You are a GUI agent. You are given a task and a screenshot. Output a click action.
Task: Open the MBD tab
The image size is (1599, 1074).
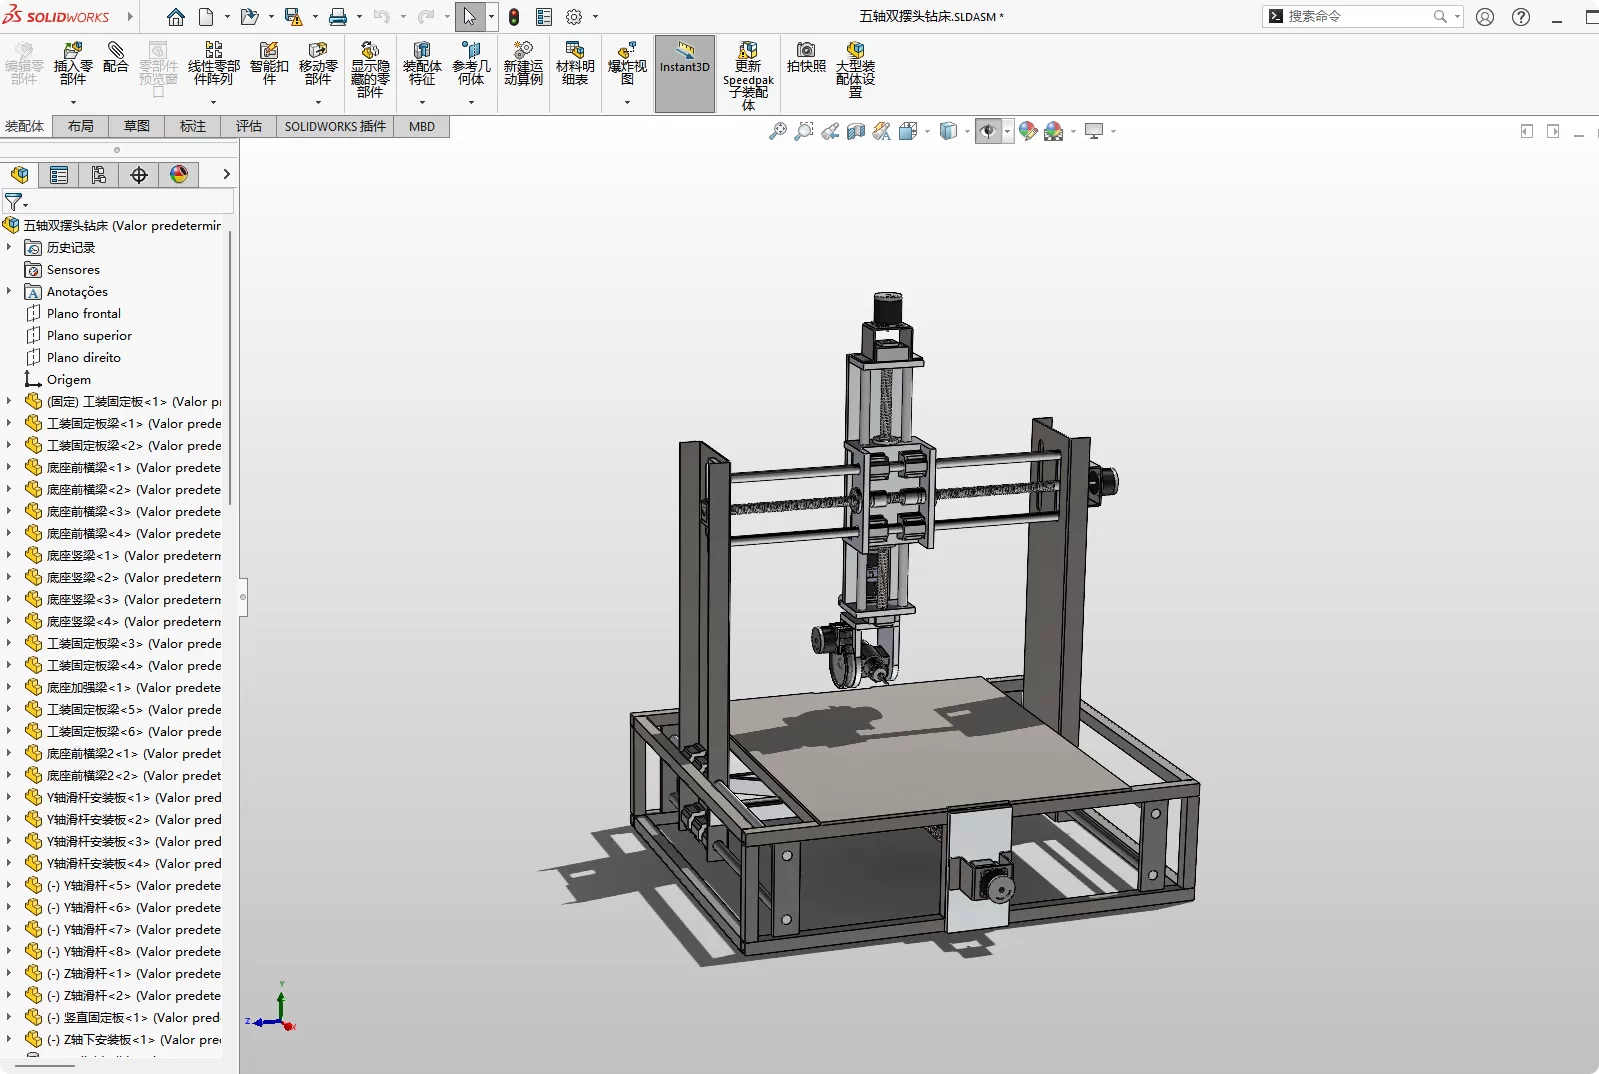[422, 126]
